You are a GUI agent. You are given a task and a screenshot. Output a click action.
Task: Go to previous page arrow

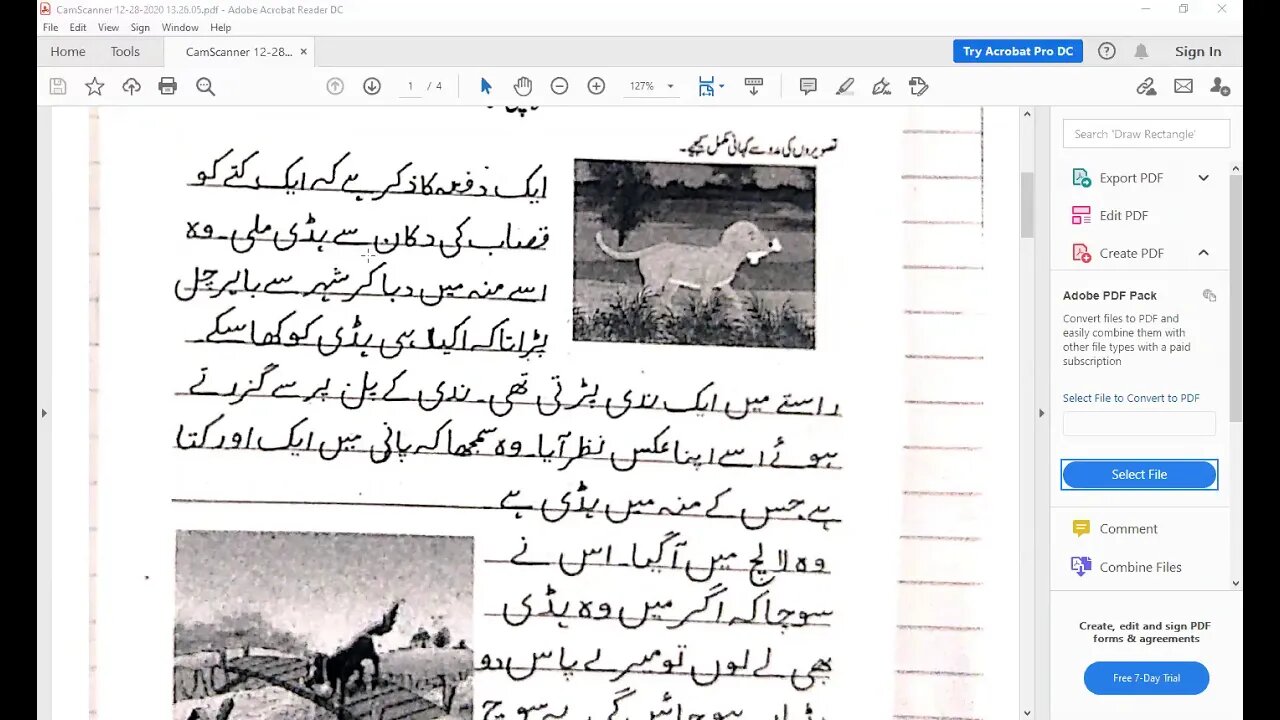[x=335, y=87]
